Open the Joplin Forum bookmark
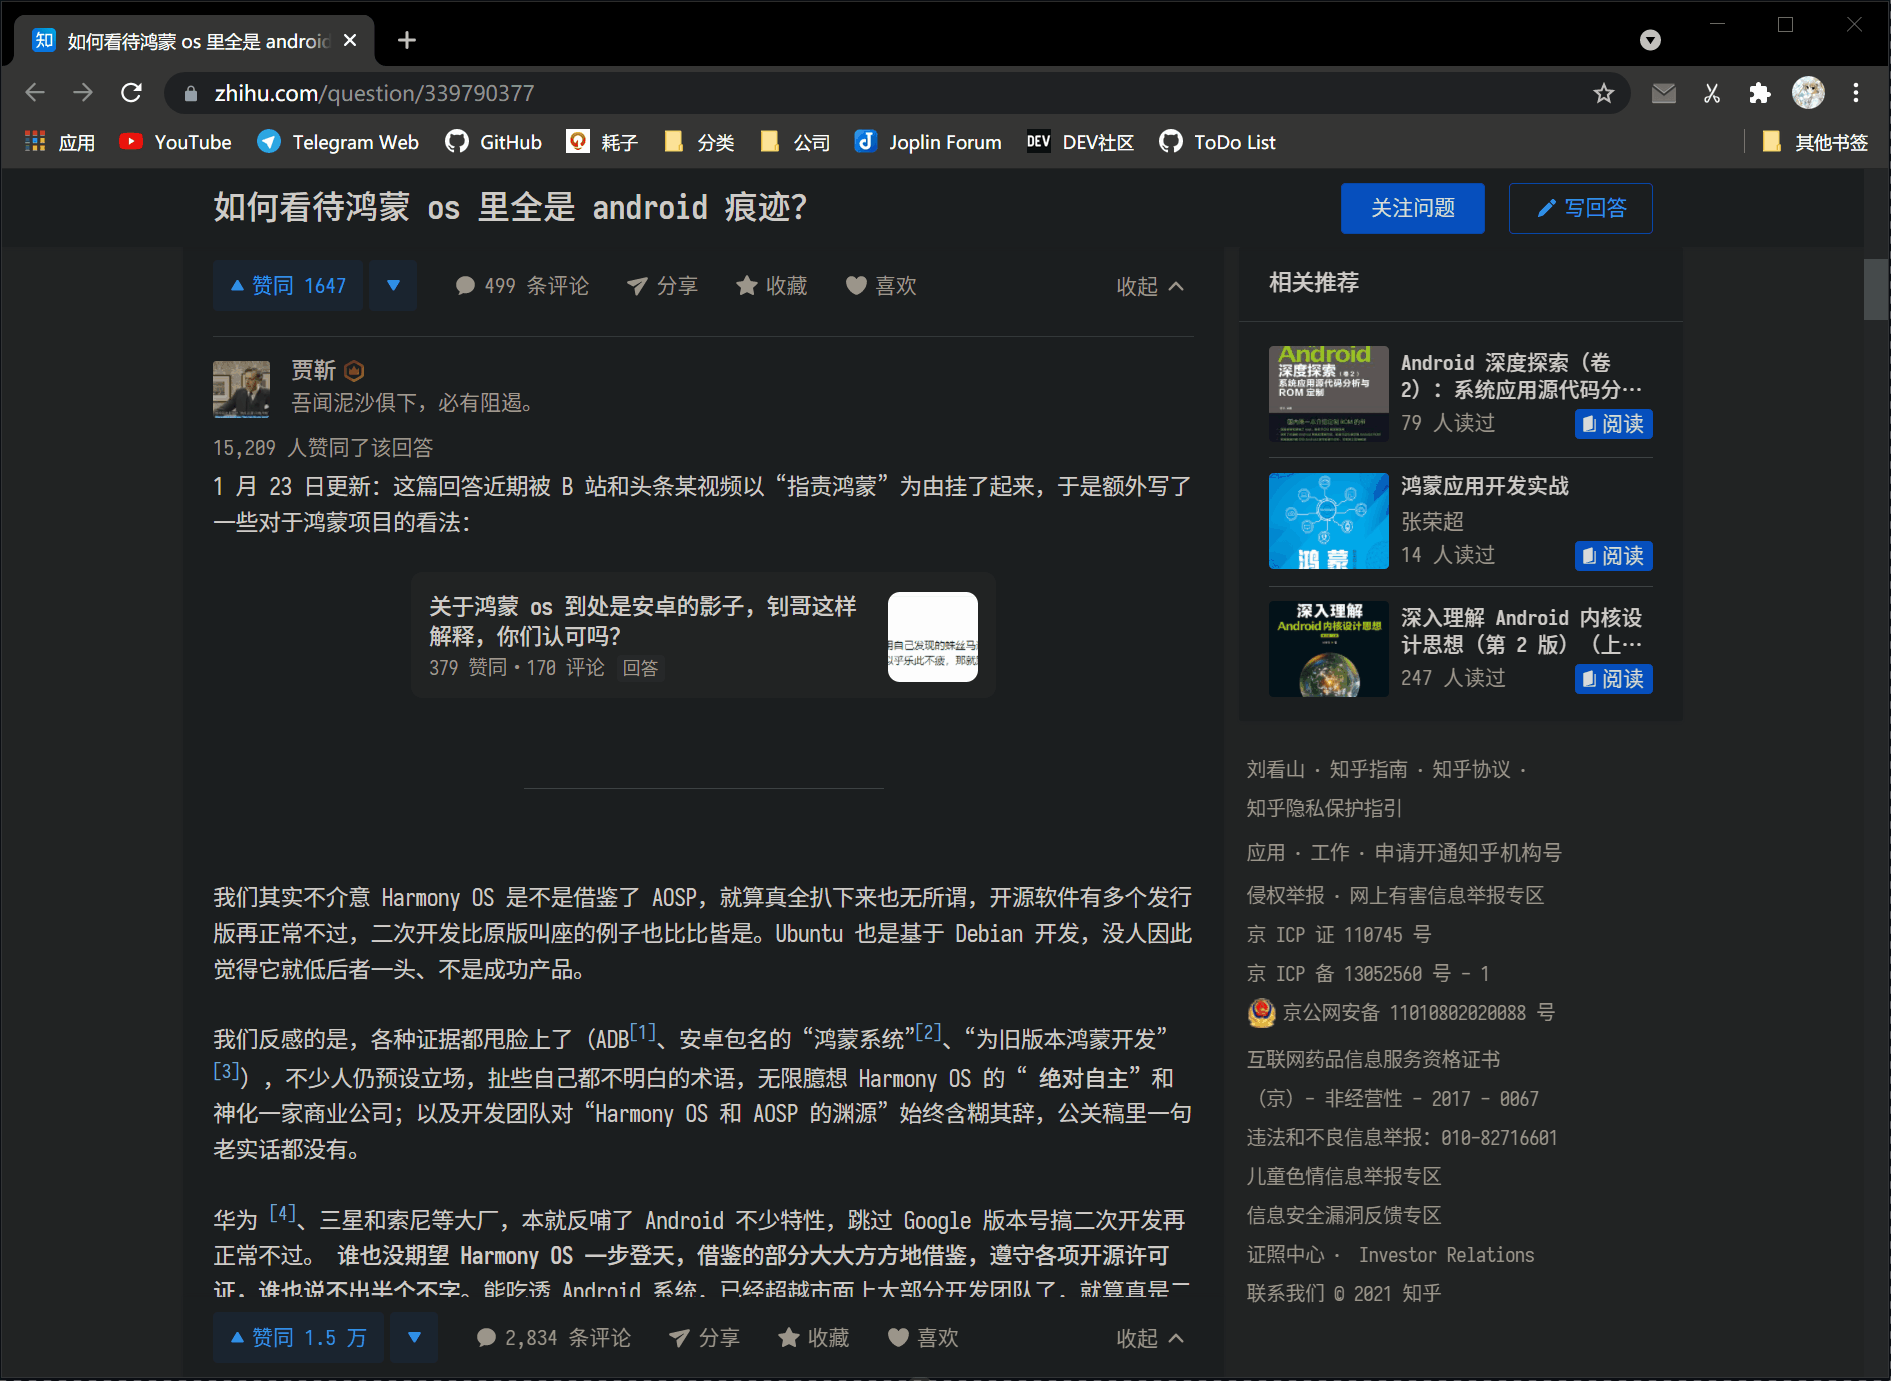Image resolution: width=1891 pixels, height=1381 pixels. 926,142
